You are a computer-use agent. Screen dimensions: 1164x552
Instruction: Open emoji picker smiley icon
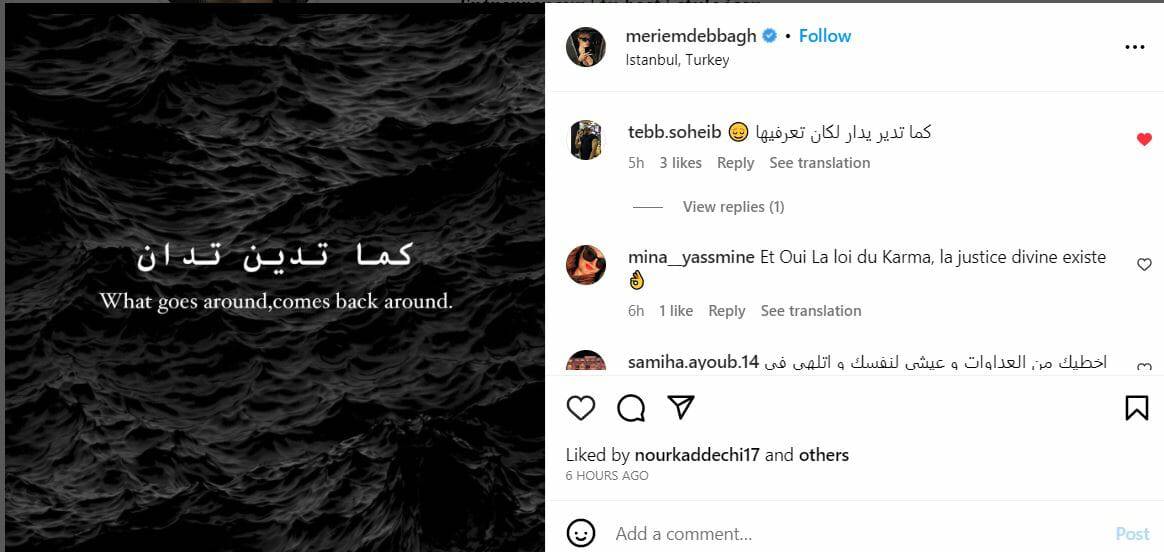[581, 532]
